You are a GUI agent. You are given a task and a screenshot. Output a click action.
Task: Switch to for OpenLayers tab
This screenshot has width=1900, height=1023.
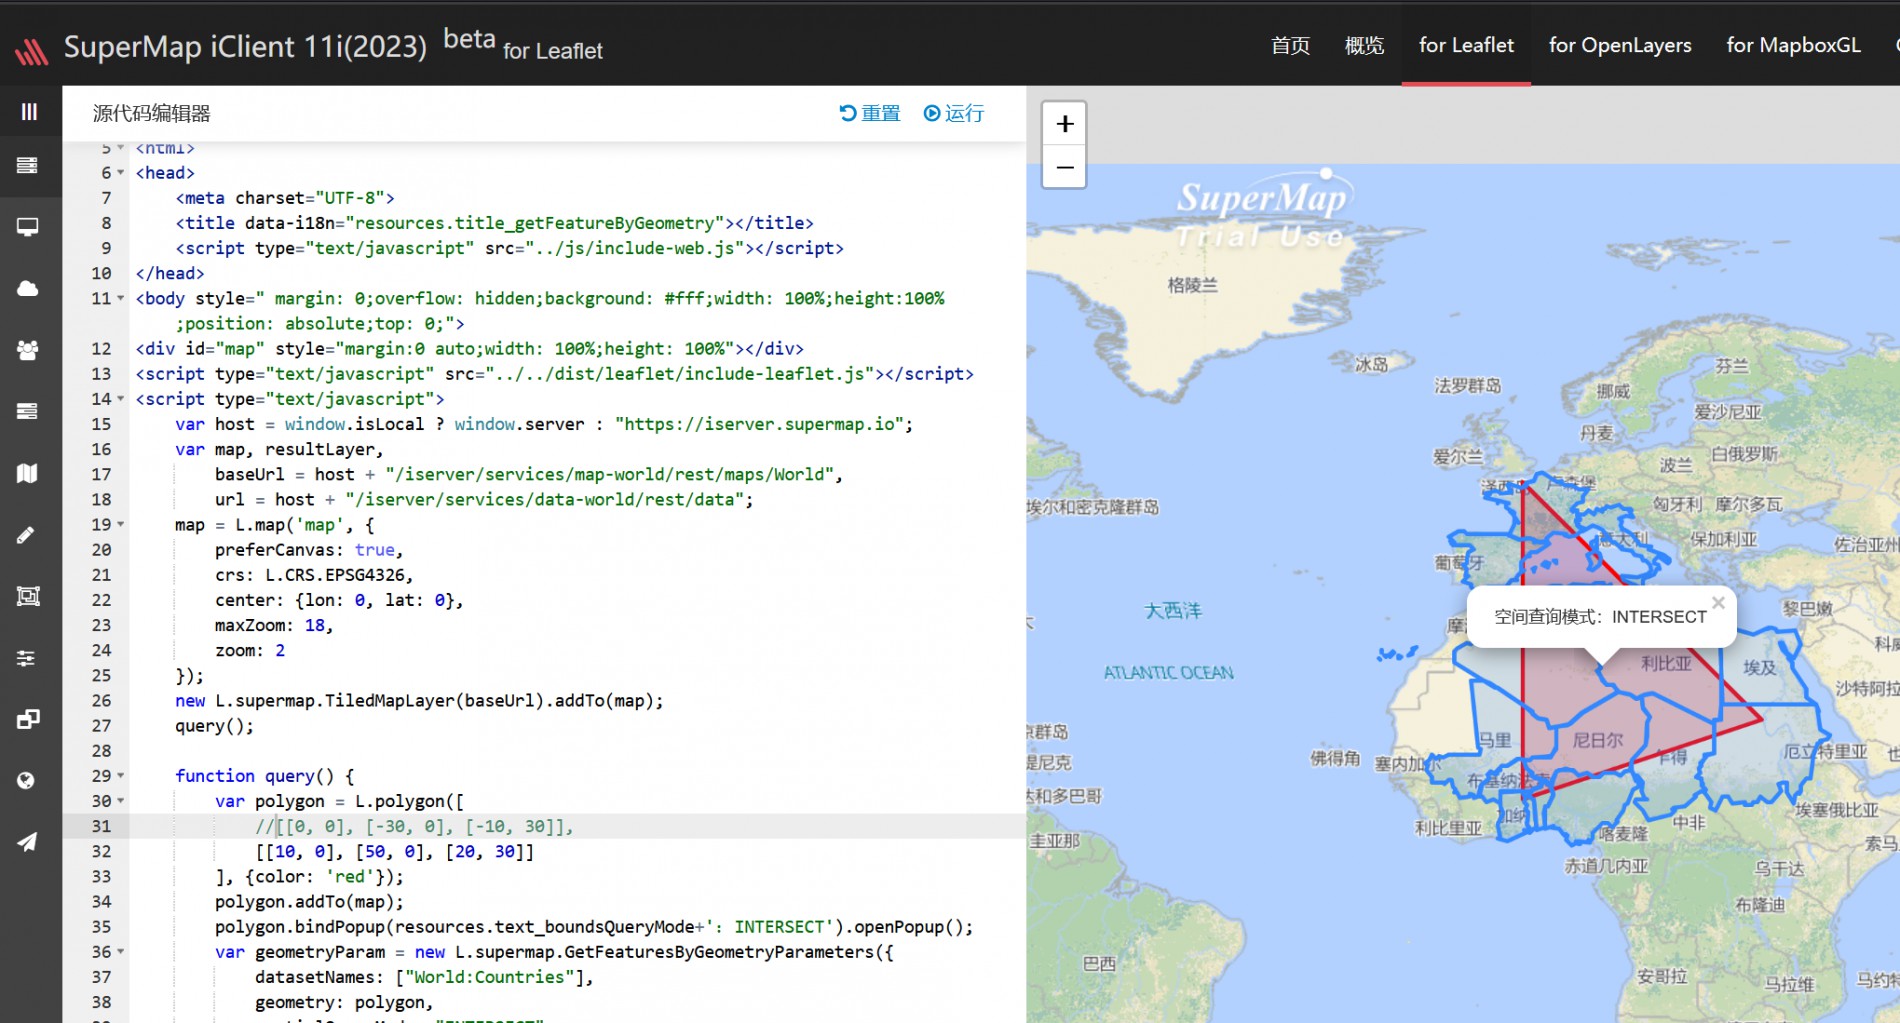coord(1620,45)
